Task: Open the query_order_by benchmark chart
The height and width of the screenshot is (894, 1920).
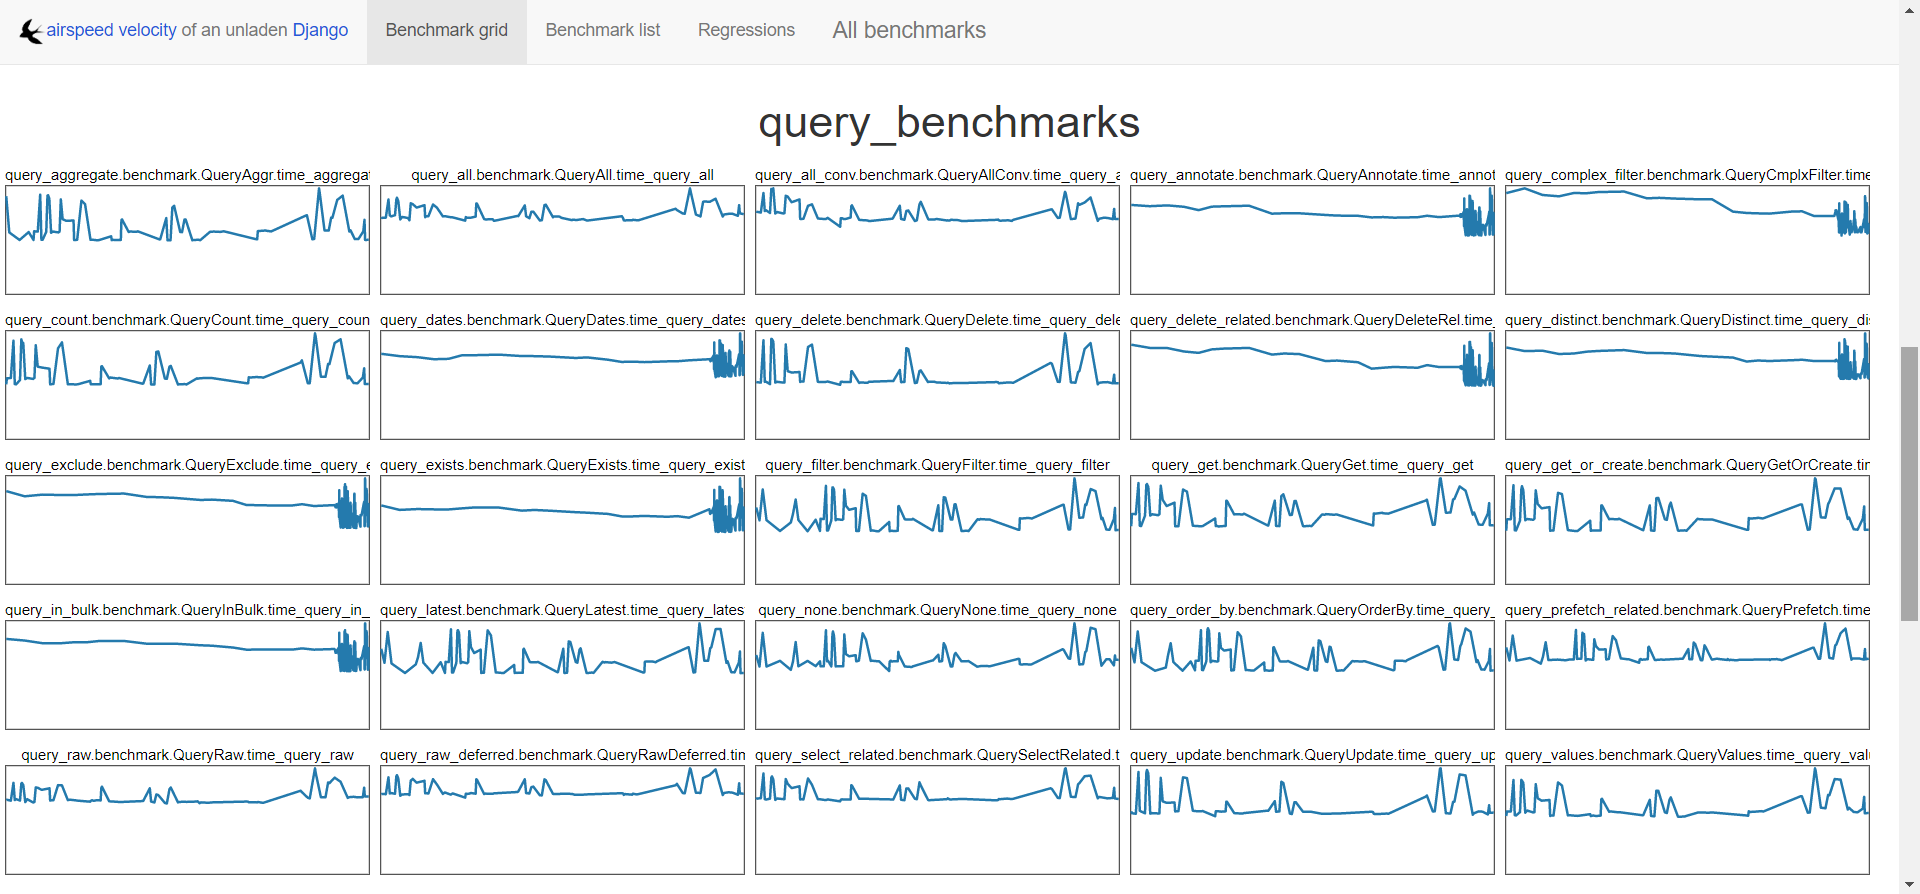Action: point(1312,675)
